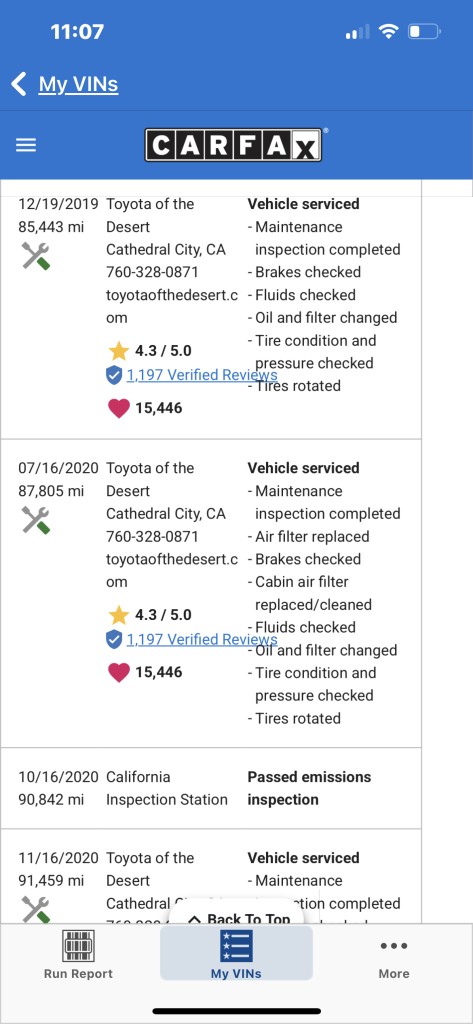The height and width of the screenshot is (1024, 473).
Task: Tap heart icon in 12/19/2019 record
Action: tap(118, 409)
